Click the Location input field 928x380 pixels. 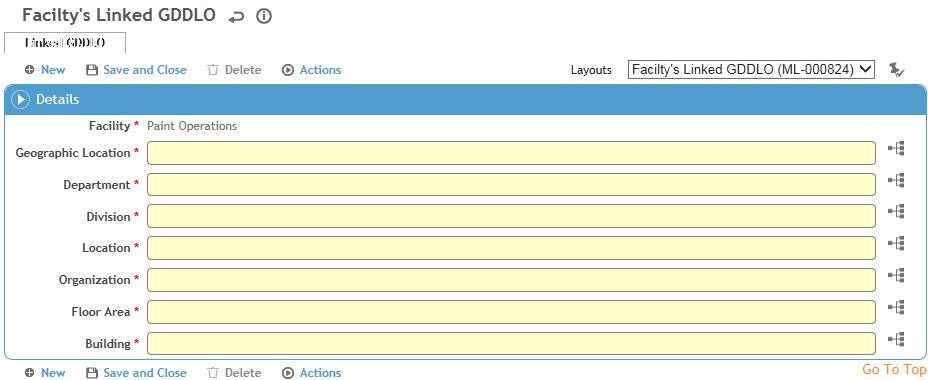511,248
